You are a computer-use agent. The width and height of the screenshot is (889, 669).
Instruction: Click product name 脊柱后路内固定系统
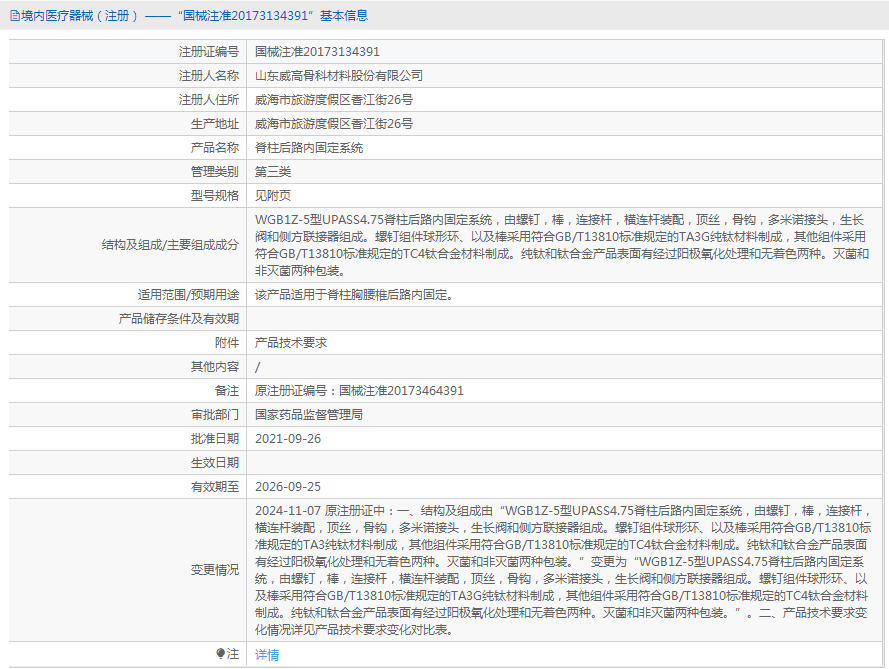(x=309, y=148)
